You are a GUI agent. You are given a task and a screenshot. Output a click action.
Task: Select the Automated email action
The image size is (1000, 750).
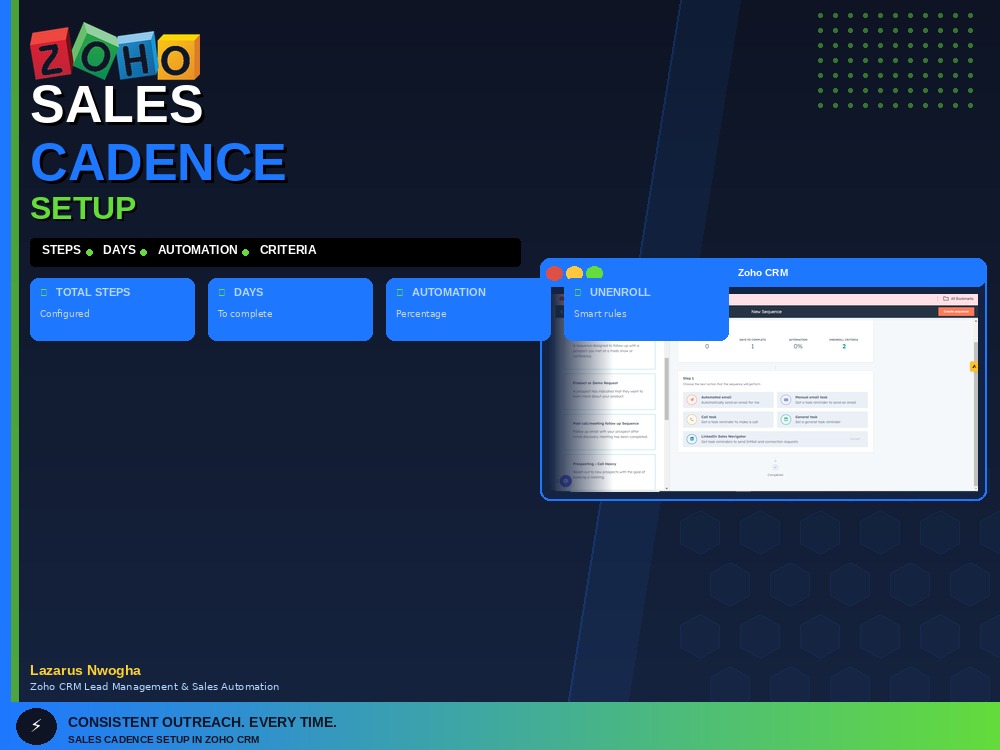tap(728, 400)
